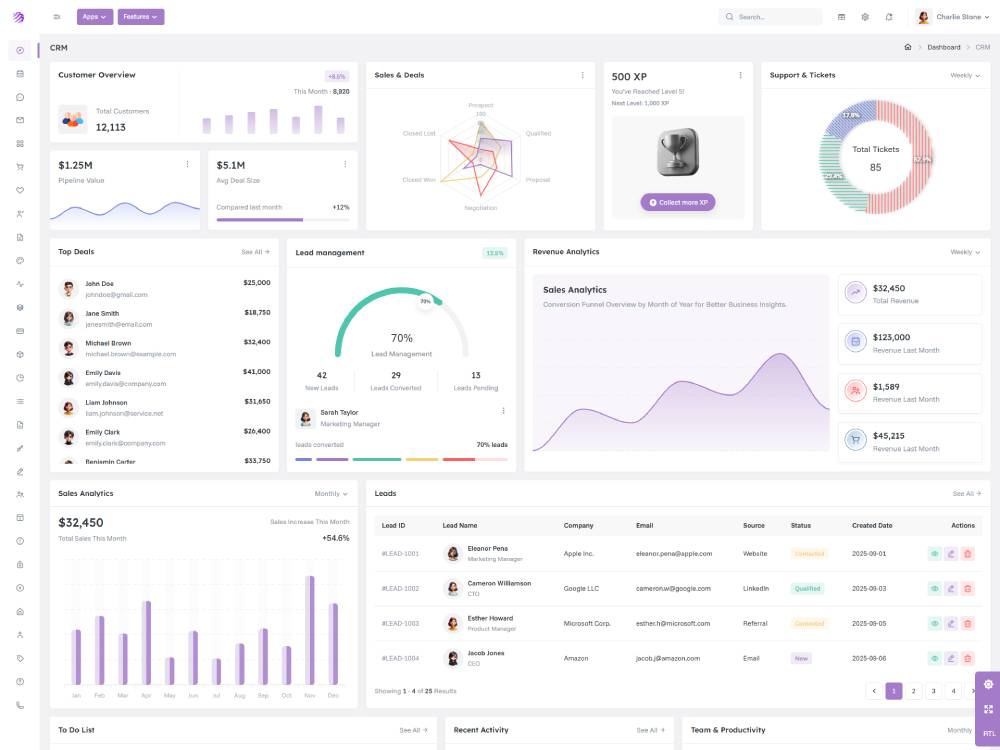View Esther Howard lead via eye icon
Image resolution: width=1000 pixels, height=750 pixels.
[x=934, y=623]
